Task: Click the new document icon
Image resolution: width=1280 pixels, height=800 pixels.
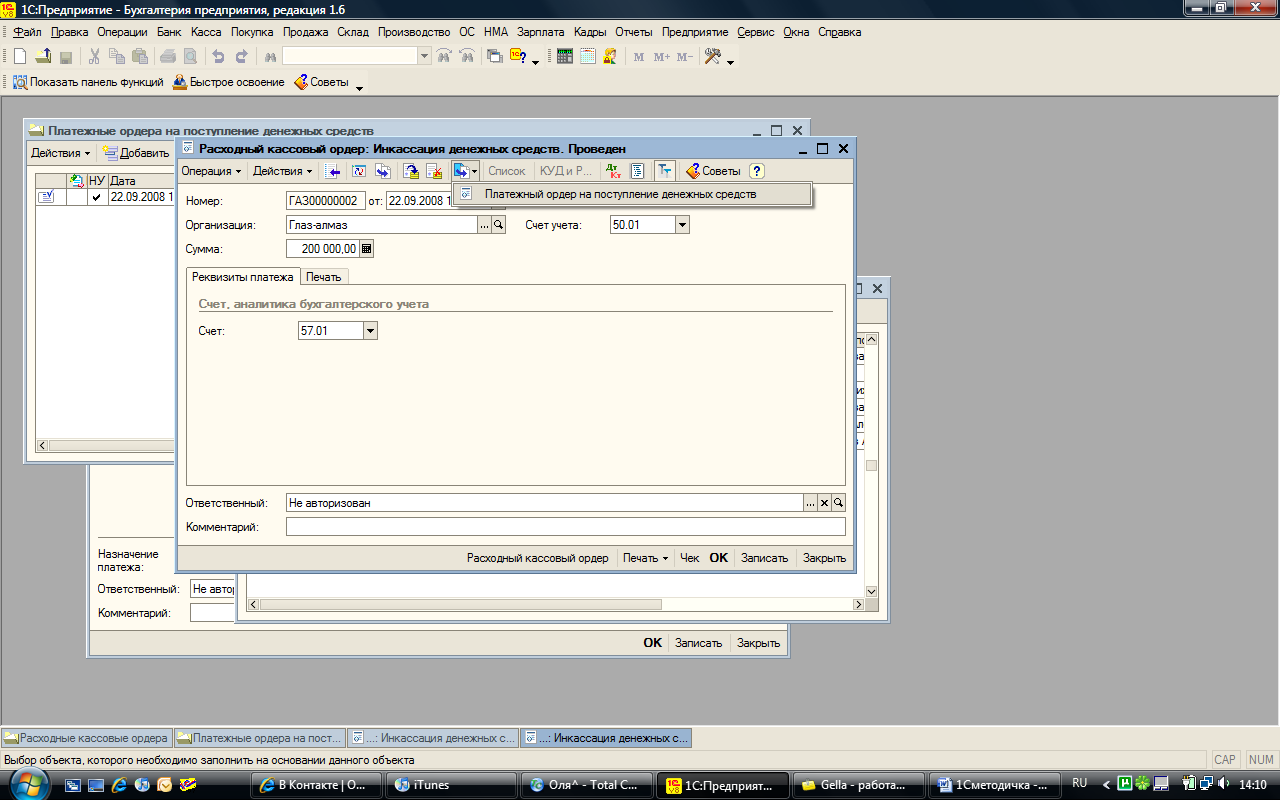Action: 19,57
